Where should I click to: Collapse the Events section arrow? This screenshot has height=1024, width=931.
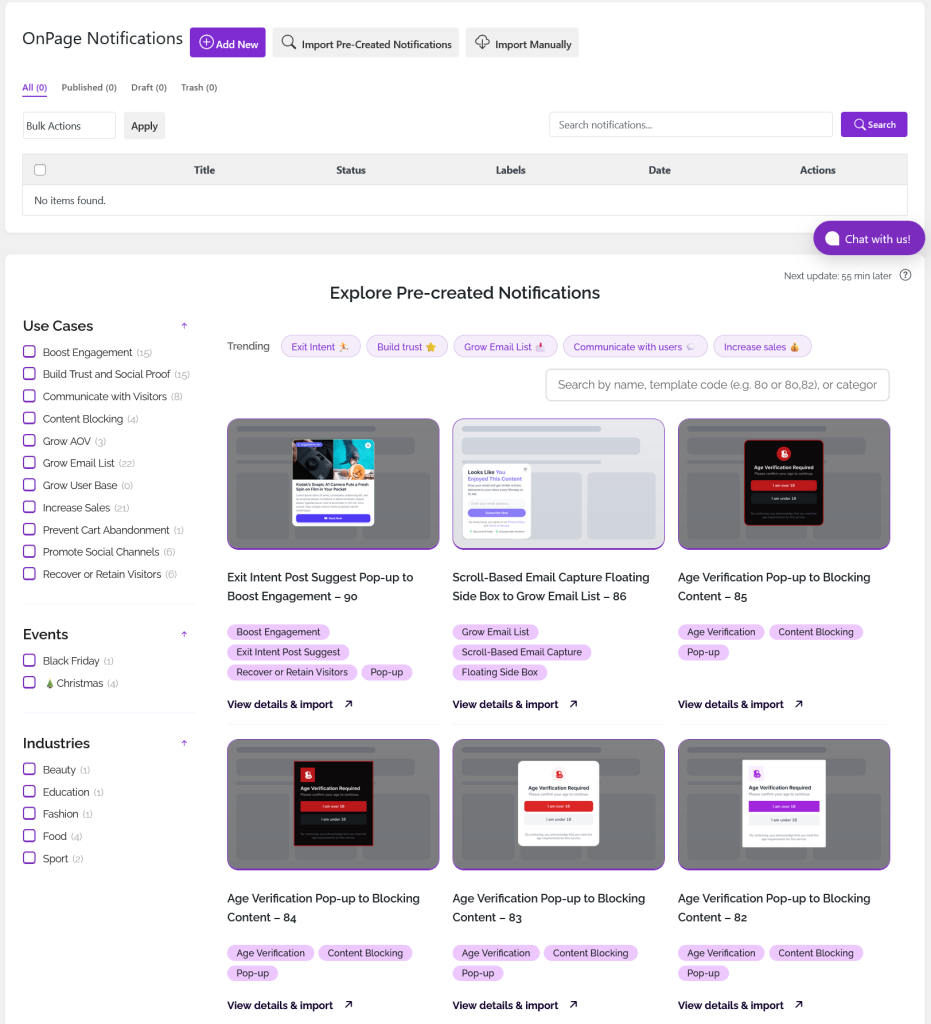(x=184, y=634)
